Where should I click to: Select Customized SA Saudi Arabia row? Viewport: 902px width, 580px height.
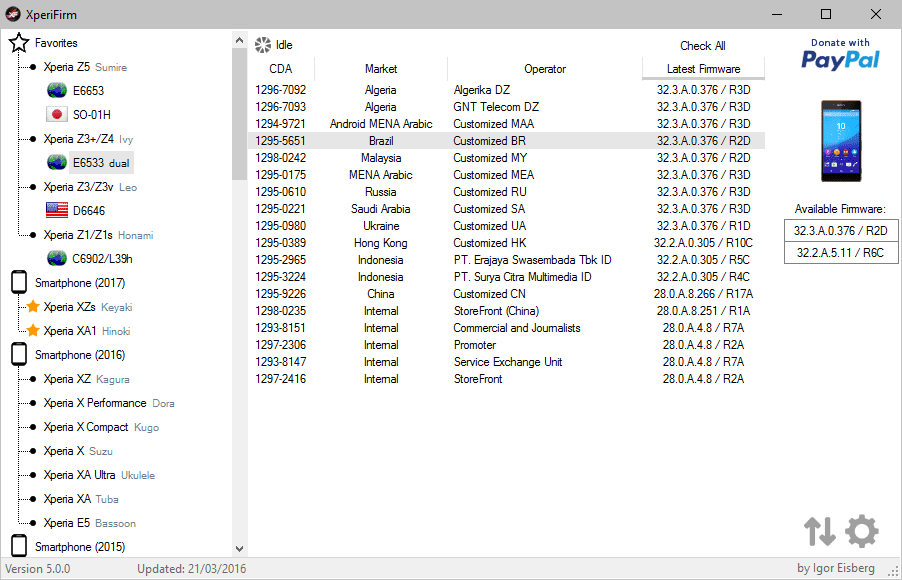[x=506, y=208]
